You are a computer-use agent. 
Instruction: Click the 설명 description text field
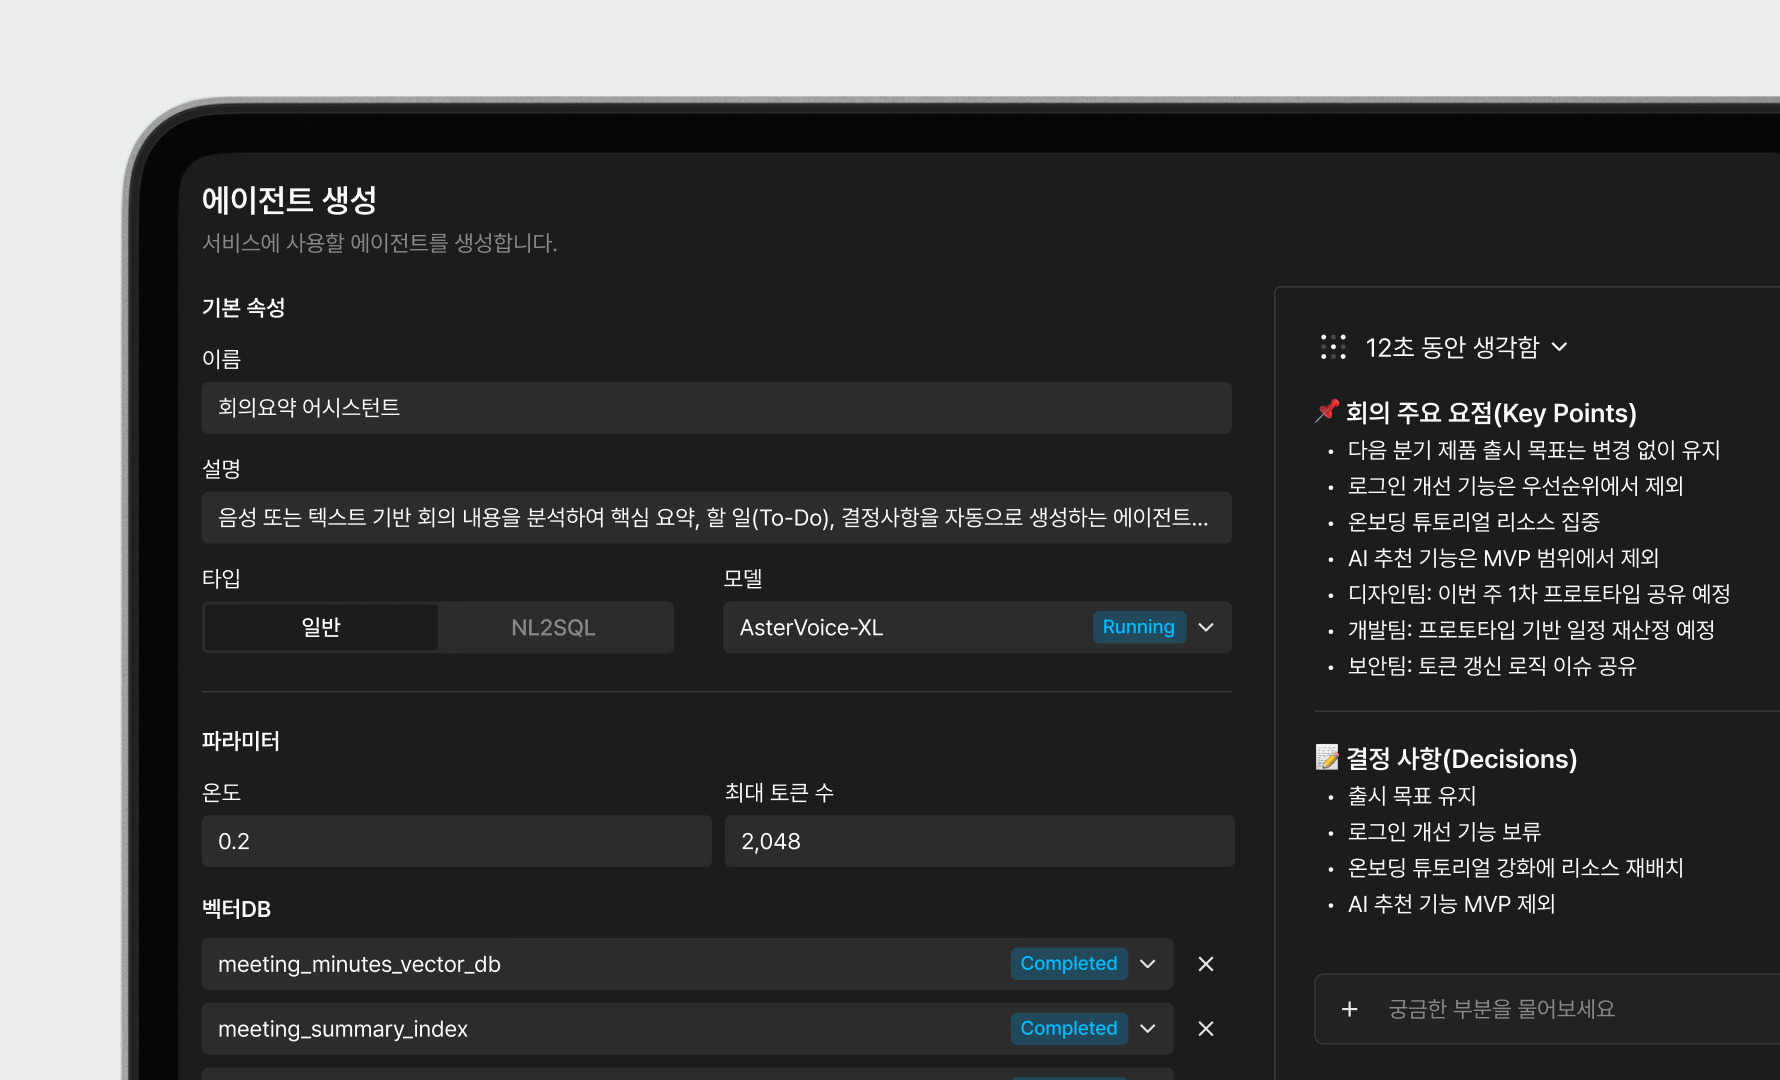click(x=716, y=518)
